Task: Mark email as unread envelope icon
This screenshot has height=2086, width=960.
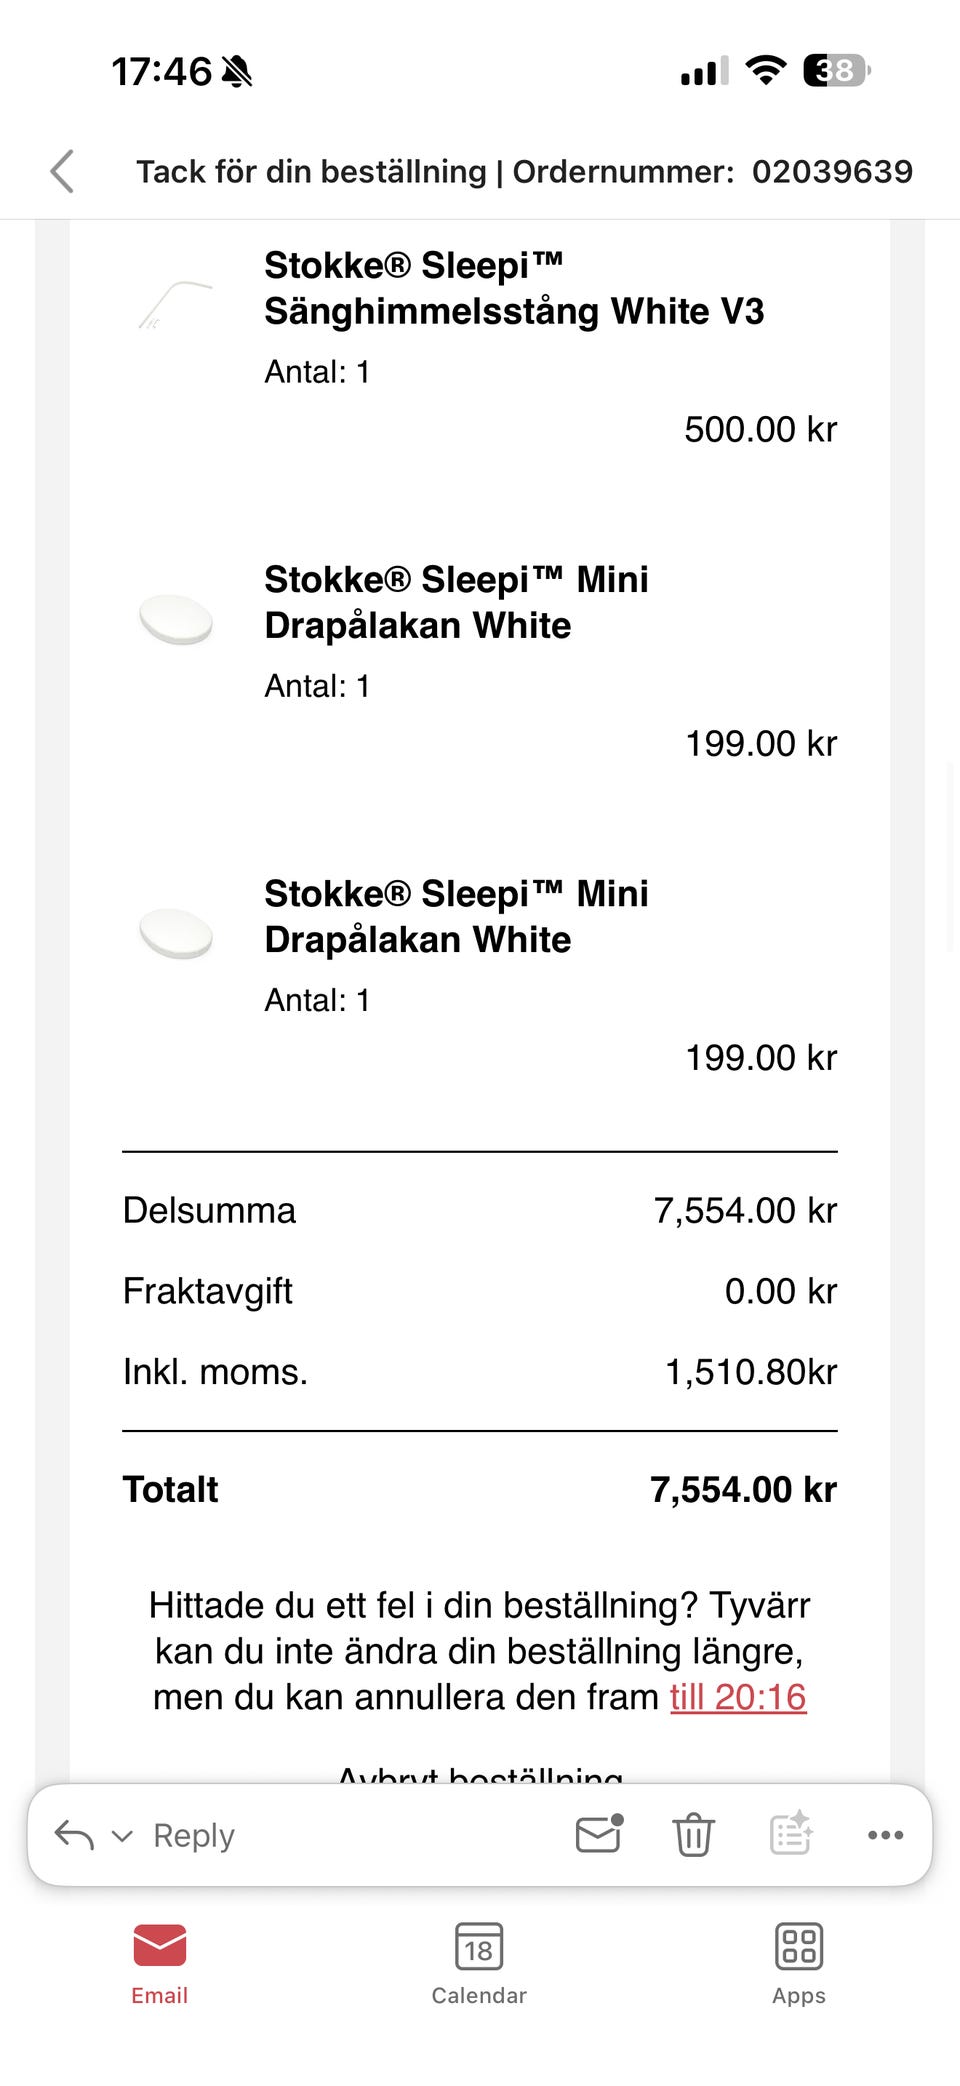Action: pyautogui.click(x=599, y=1834)
